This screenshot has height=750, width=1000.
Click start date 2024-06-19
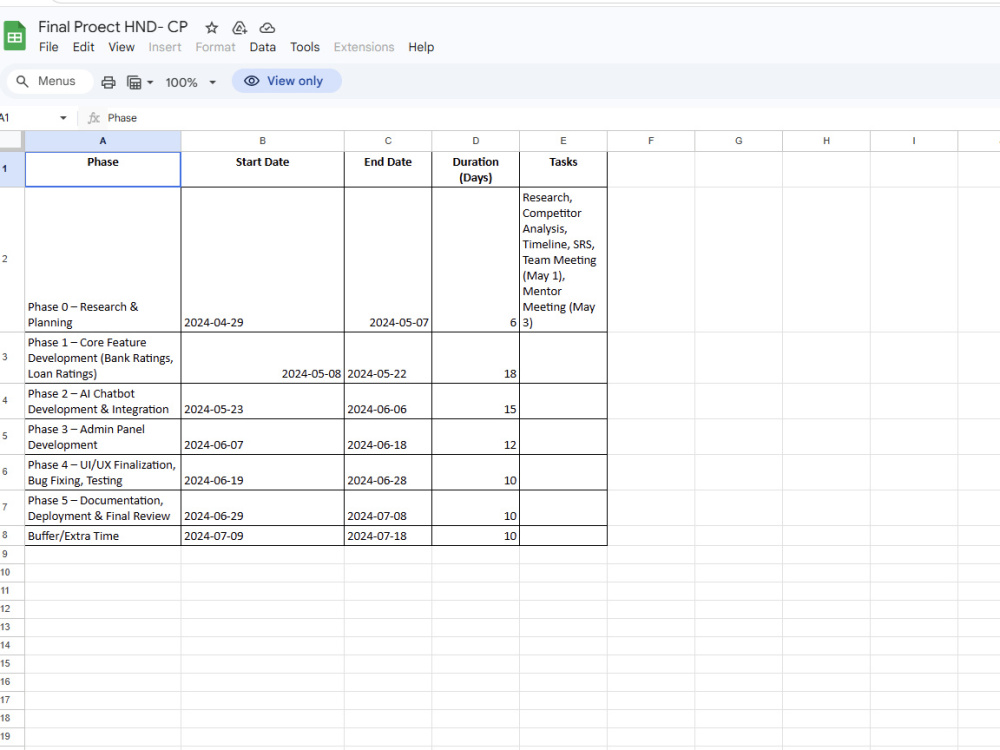click(x=262, y=473)
